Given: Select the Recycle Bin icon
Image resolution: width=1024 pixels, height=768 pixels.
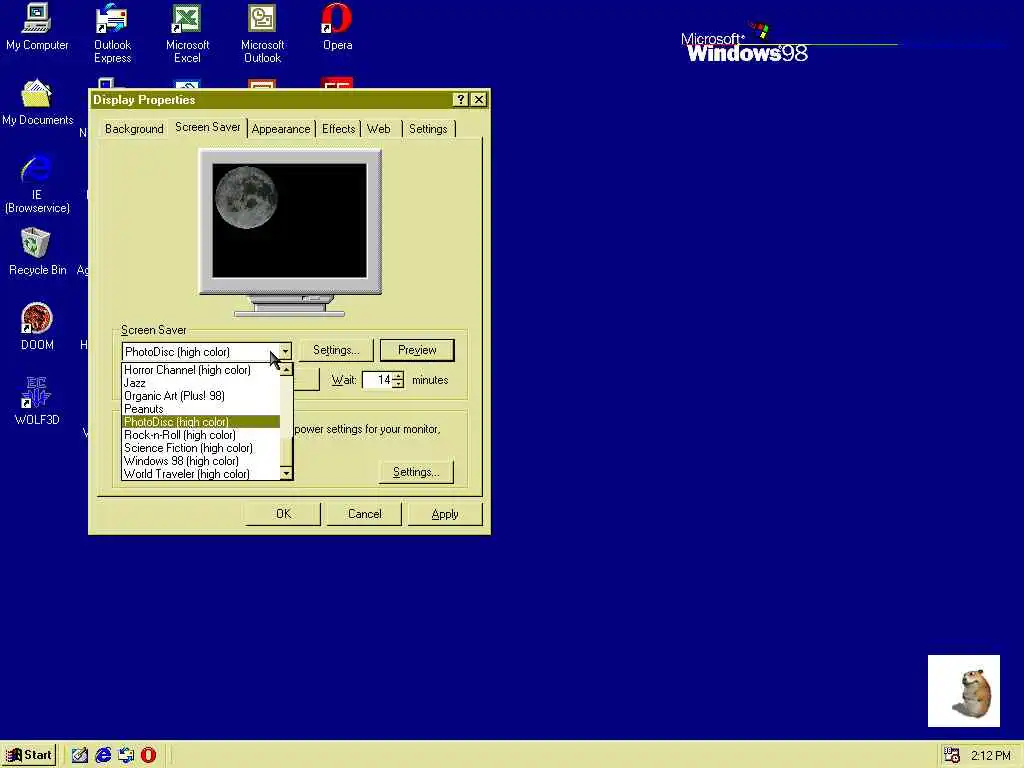Looking at the screenshot, I should [x=37, y=251].
